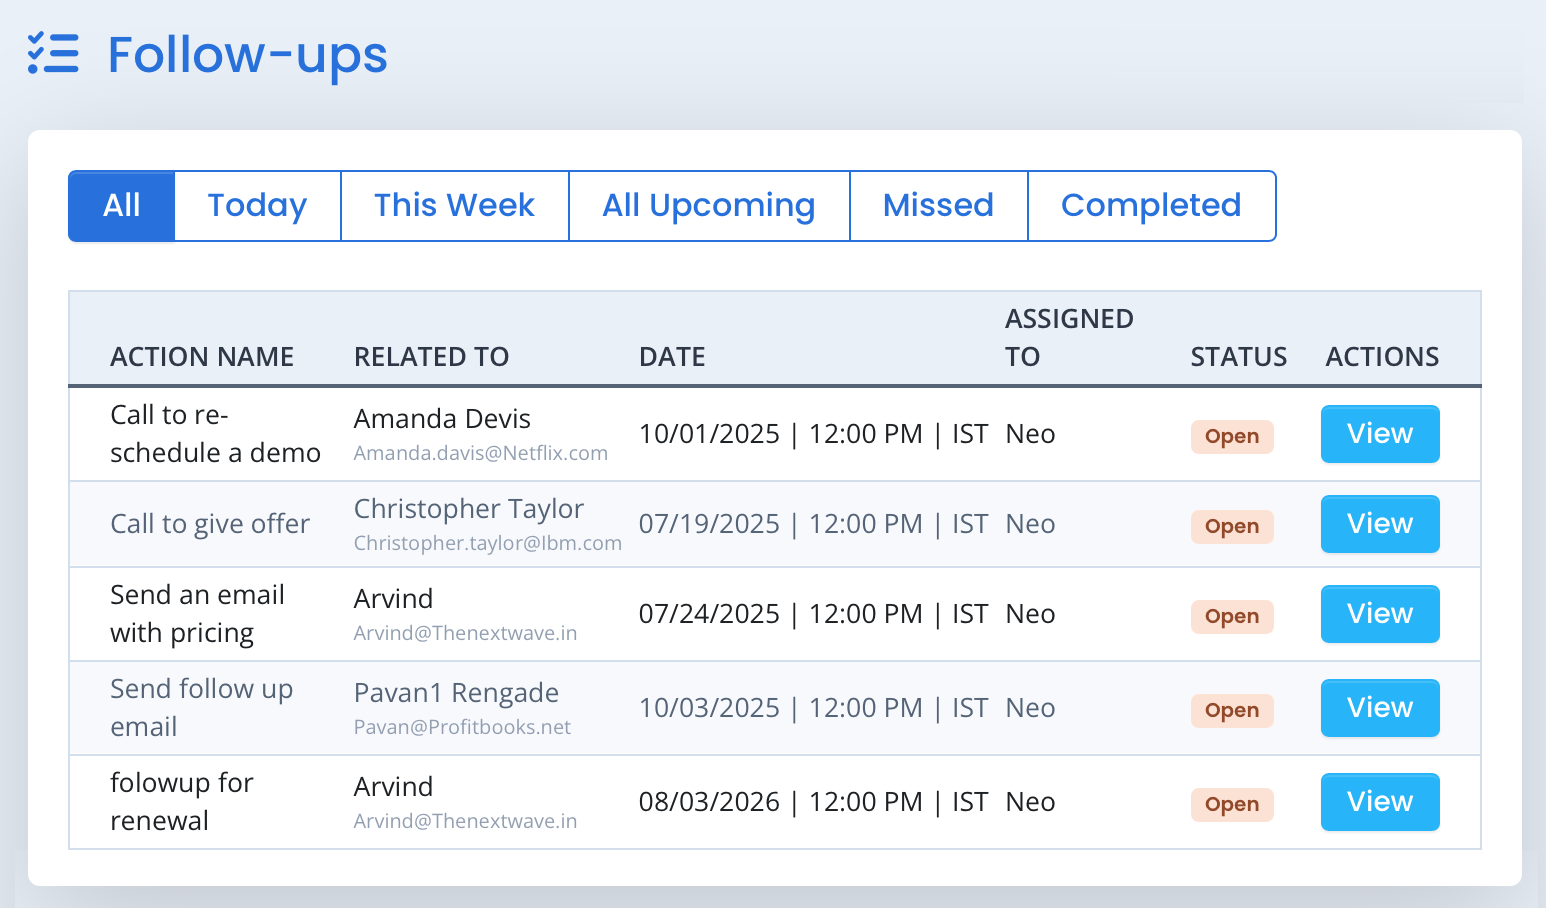Click the DATE column header
1546x908 pixels.
point(672,357)
